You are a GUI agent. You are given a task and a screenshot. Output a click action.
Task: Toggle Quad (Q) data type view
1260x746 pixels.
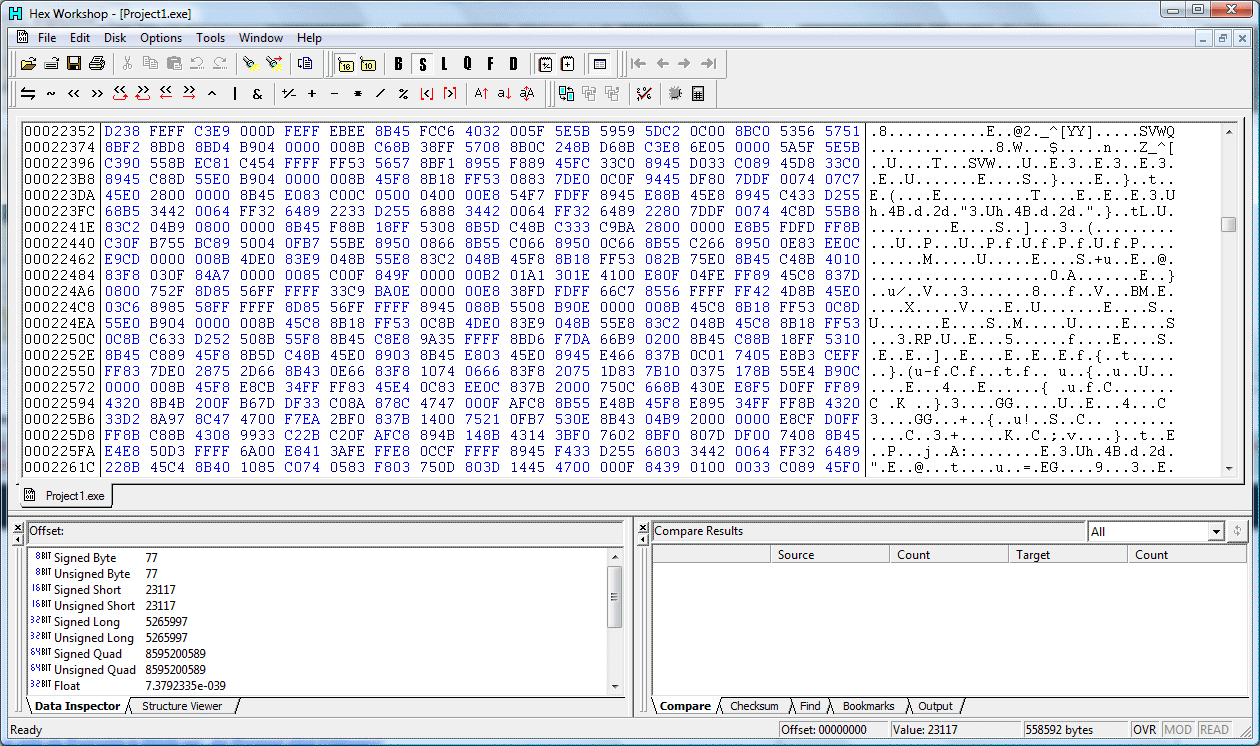[x=467, y=64]
